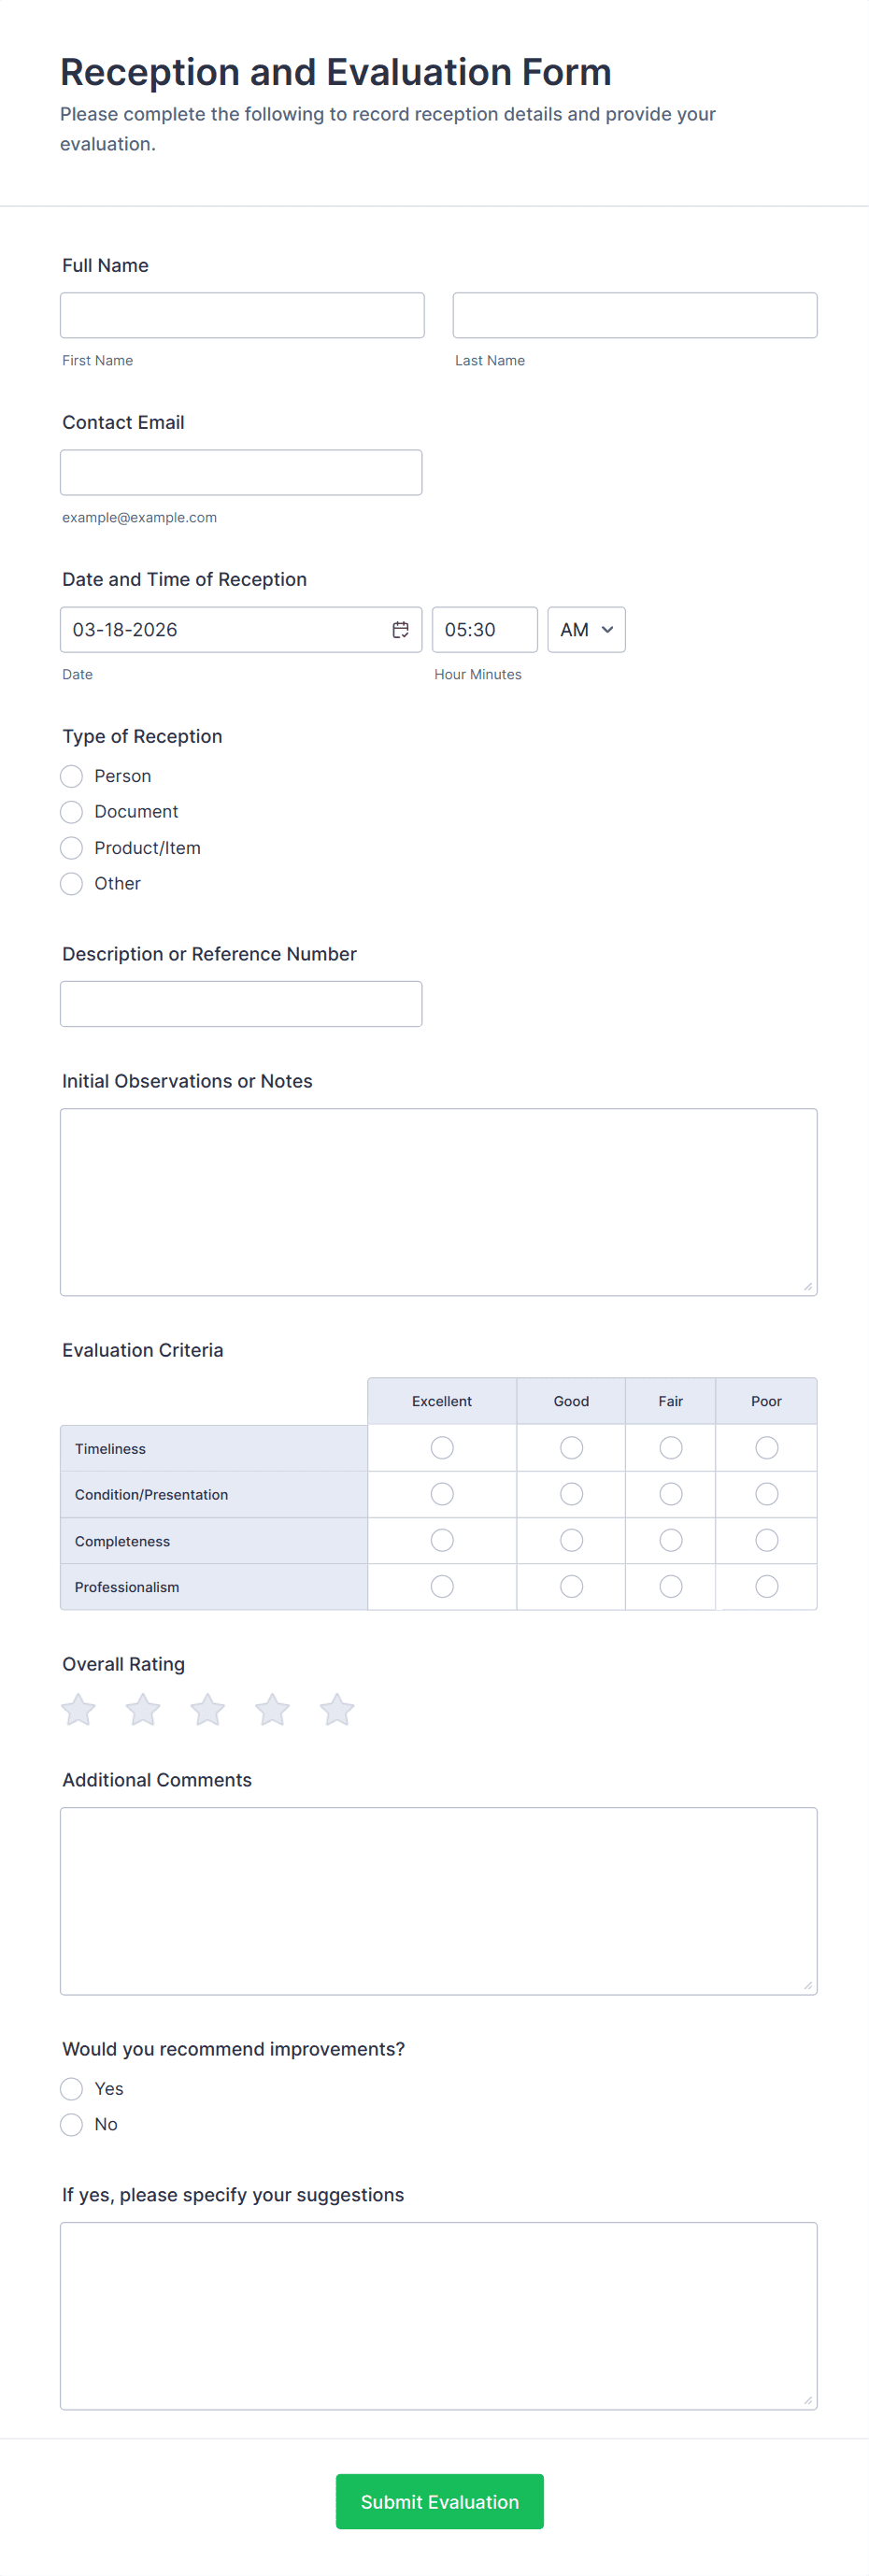Select Yes for recommending improvements
869x2576 pixels.
coord(72,2089)
